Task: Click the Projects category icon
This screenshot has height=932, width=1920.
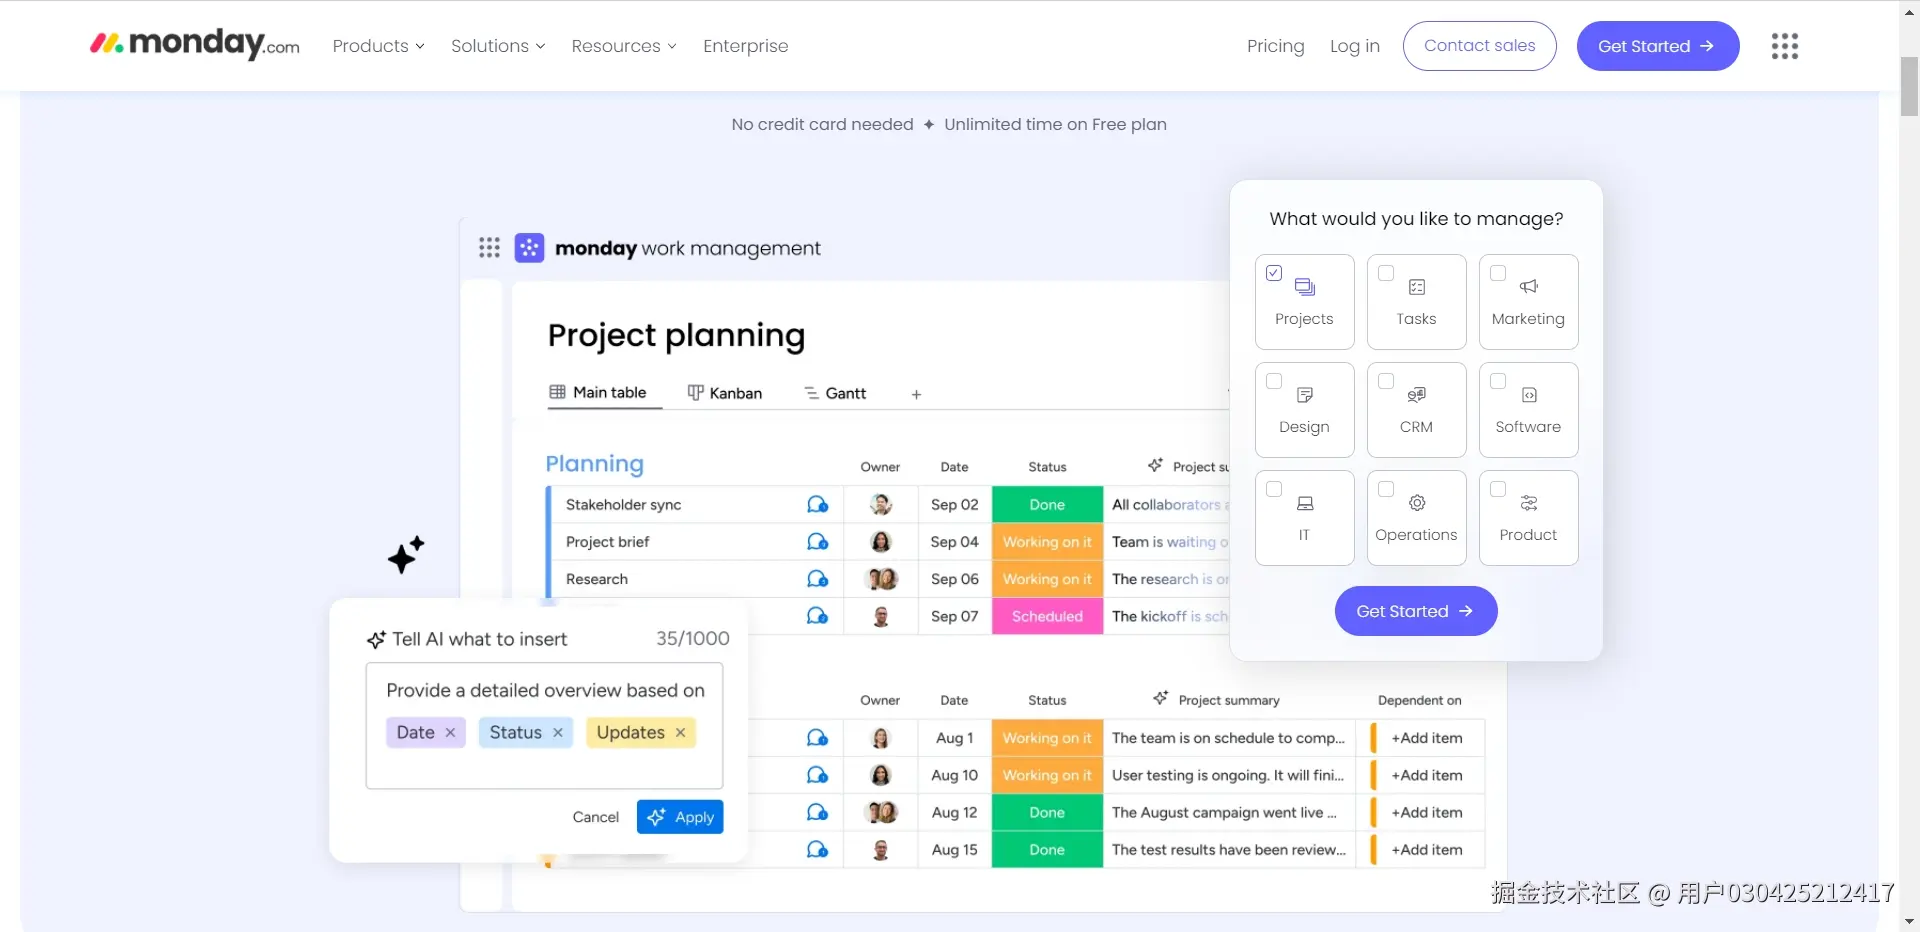Action: click(x=1305, y=287)
